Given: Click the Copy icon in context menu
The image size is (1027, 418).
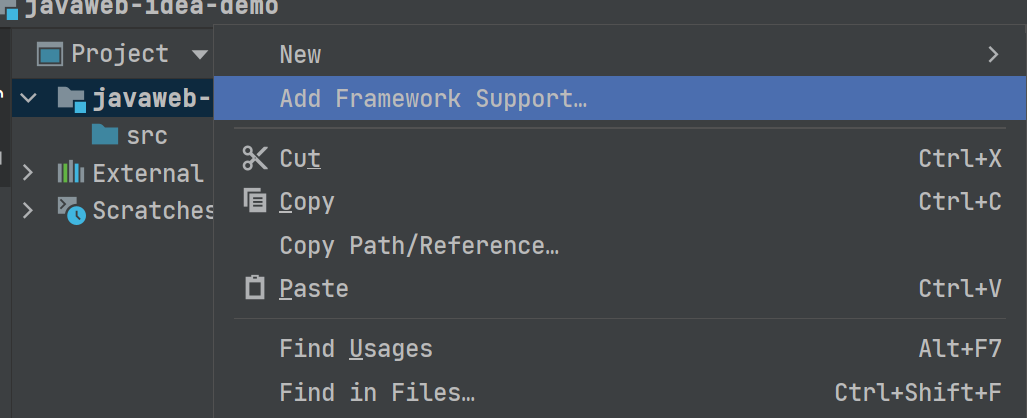Looking at the screenshot, I should point(255,200).
